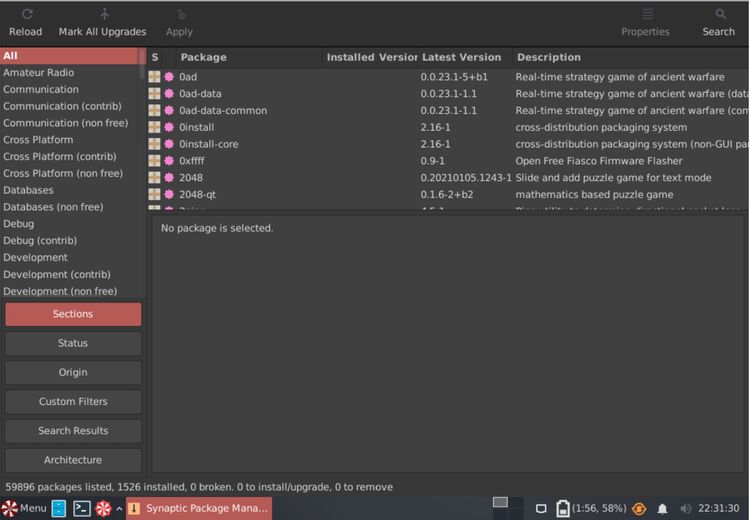Click the notification bell tray icon

pos(662,509)
